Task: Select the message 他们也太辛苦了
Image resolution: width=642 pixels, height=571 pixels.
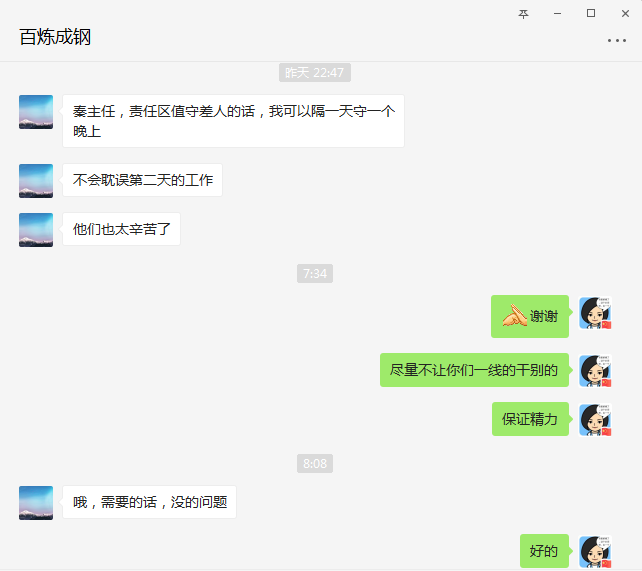Action: 121,229
